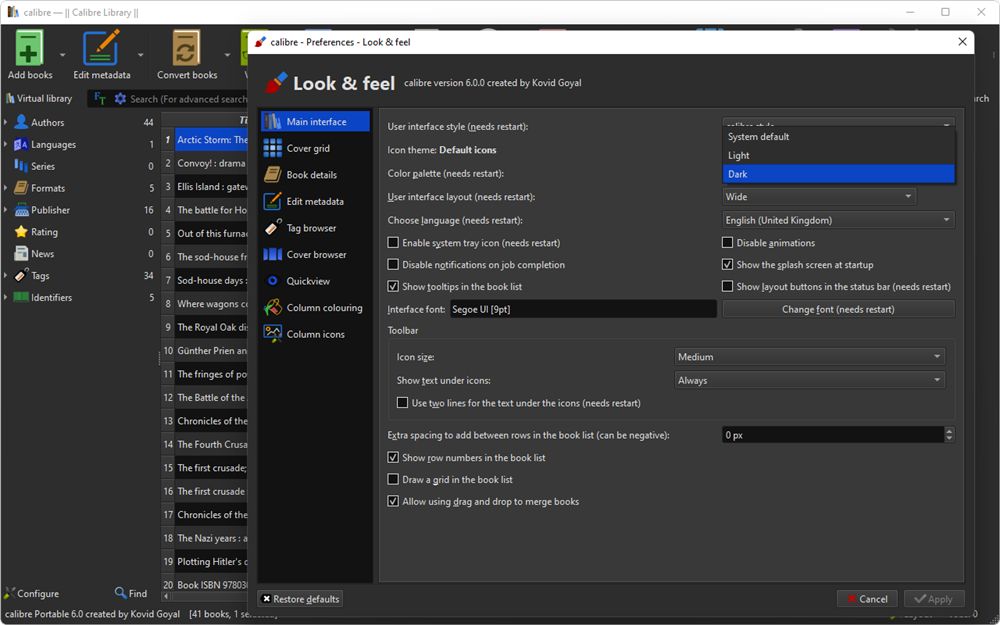Enable Draw a grid in the book list
The height and width of the screenshot is (625, 1000).
pyautogui.click(x=394, y=480)
